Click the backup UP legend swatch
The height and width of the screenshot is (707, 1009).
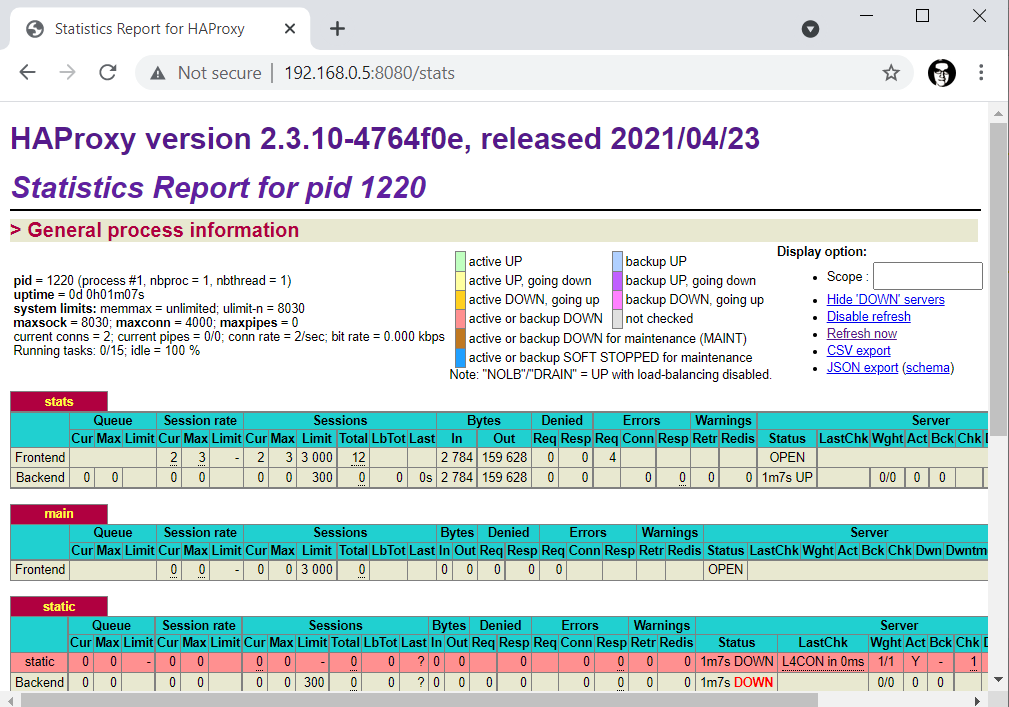[x=617, y=261]
